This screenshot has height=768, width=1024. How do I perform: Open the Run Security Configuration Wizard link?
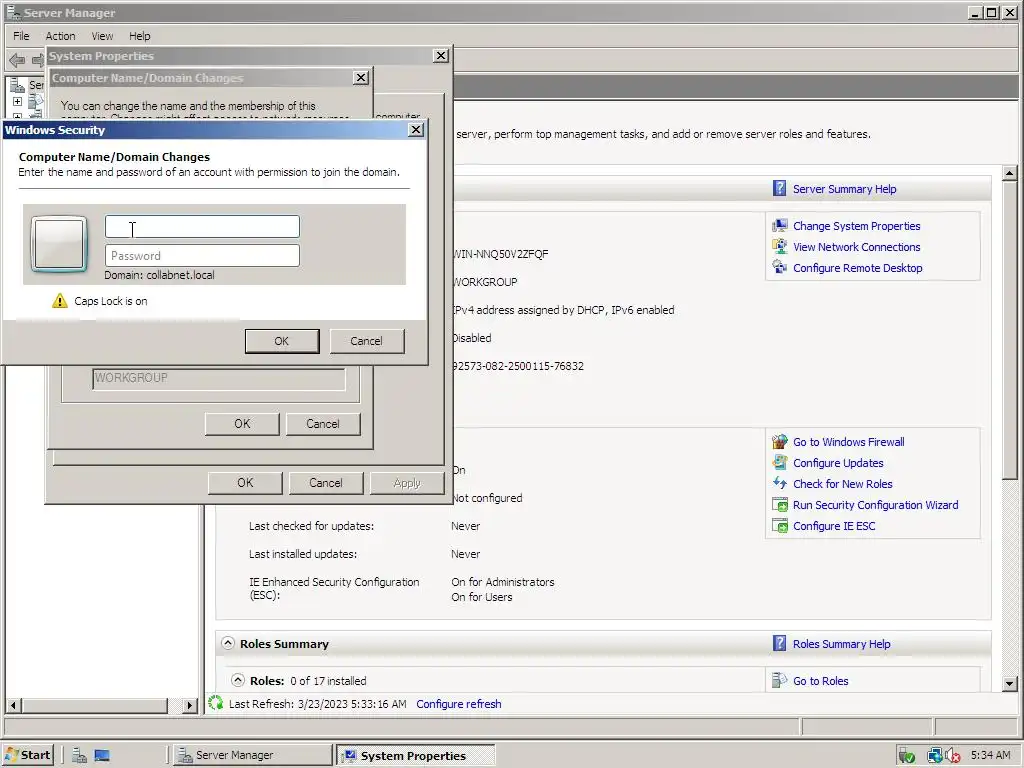[x=875, y=505]
